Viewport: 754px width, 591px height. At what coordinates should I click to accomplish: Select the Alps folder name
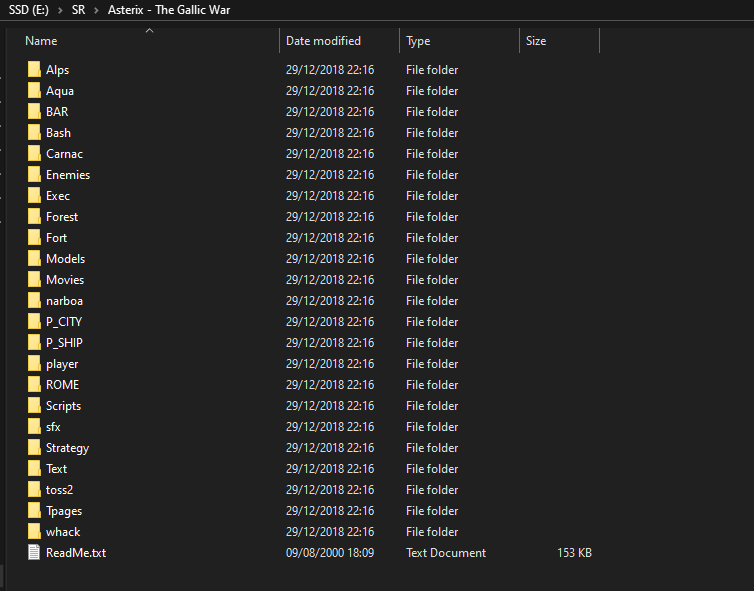tap(57, 70)
